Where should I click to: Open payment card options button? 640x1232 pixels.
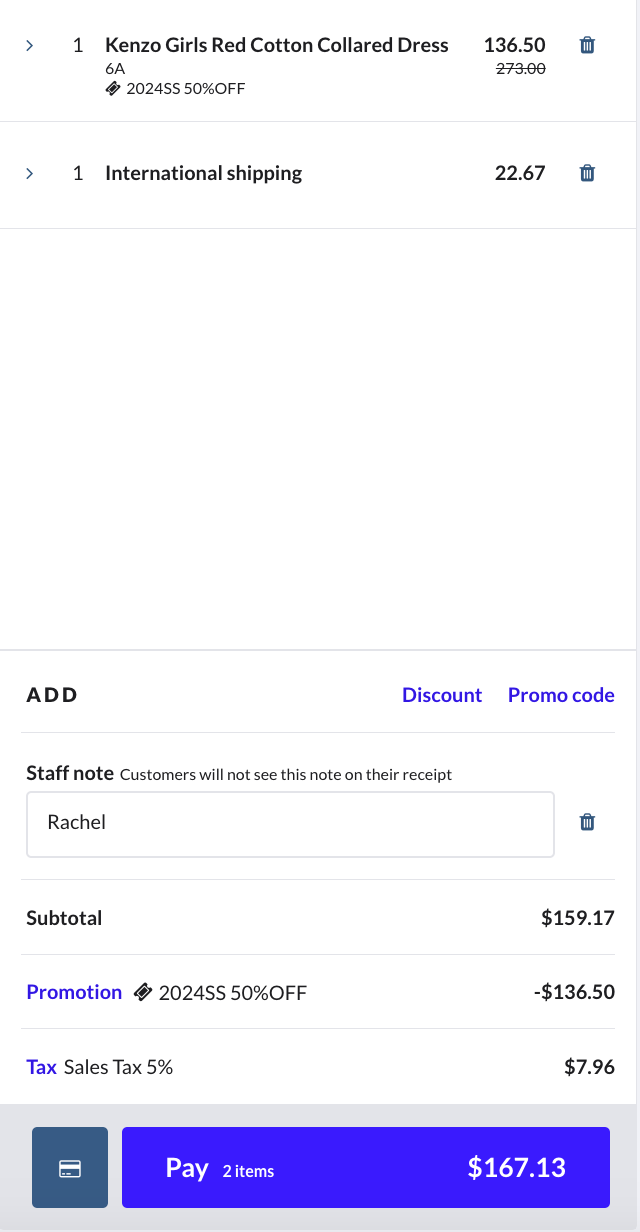pyautogui.click(x=70, y=1168)
